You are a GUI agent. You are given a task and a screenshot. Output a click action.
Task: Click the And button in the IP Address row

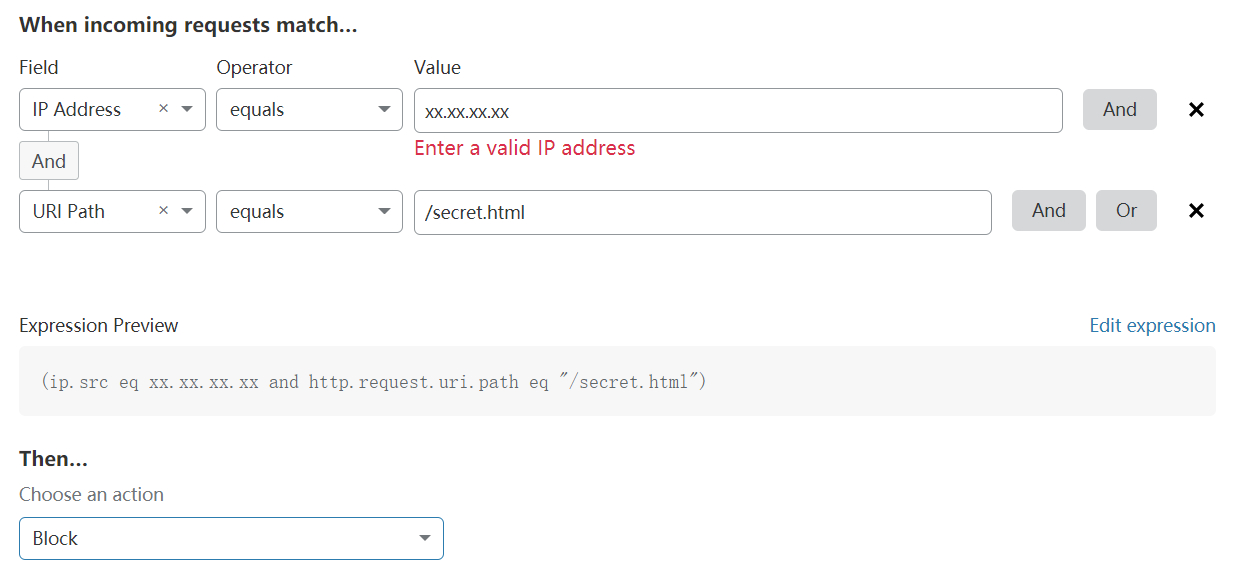[1119, 110]
